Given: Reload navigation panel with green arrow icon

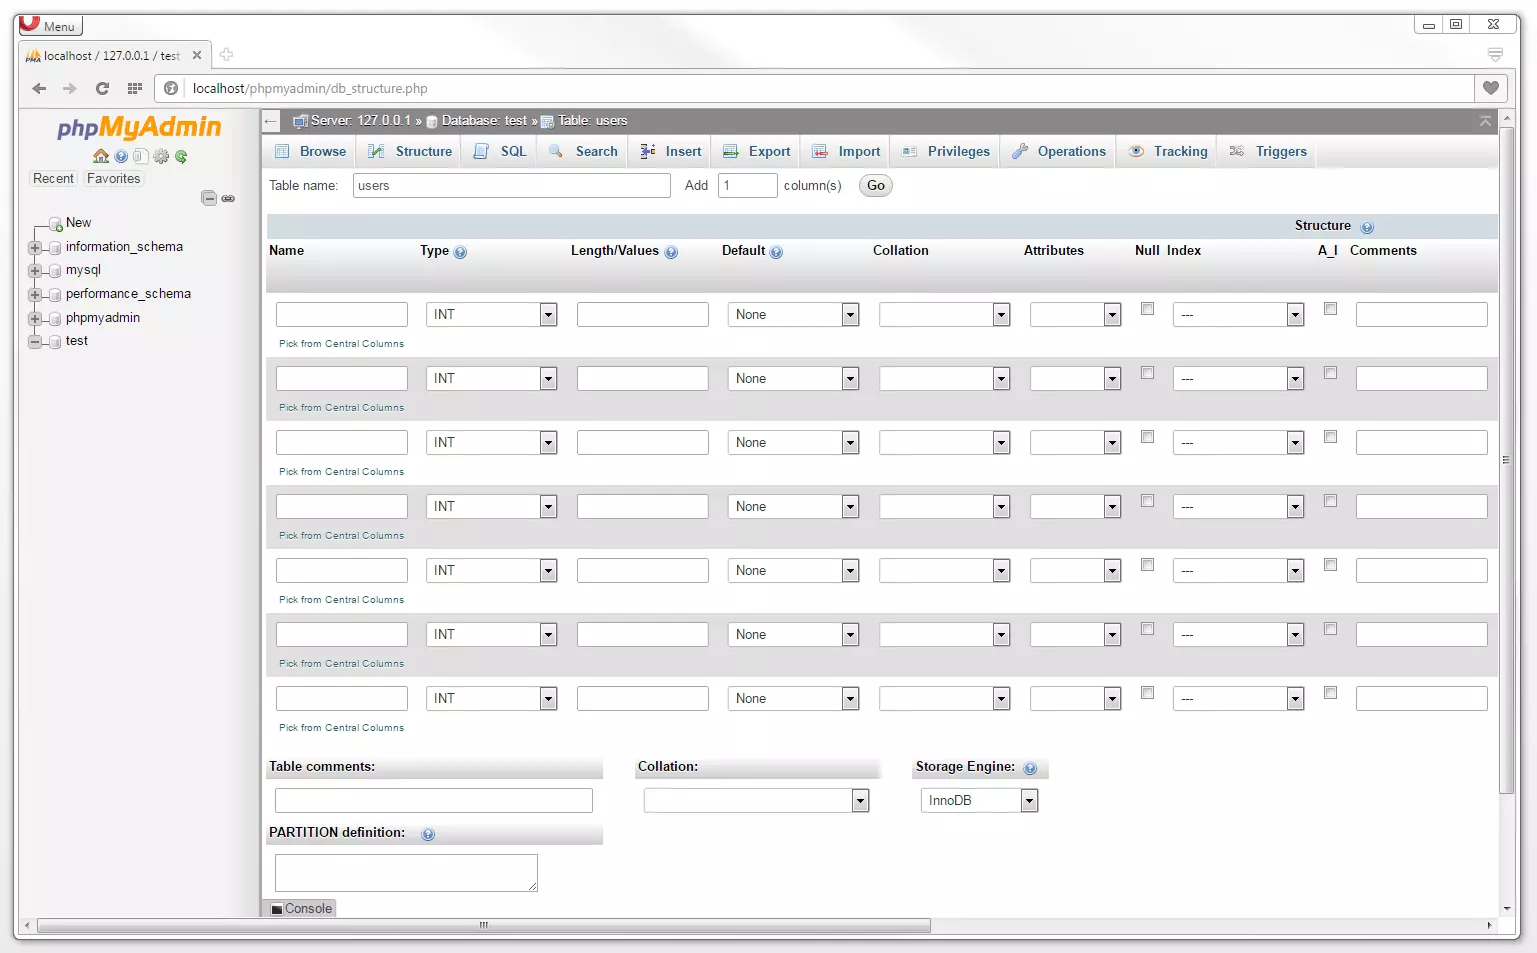Looking at the screenshot, I should click(181, 156).
